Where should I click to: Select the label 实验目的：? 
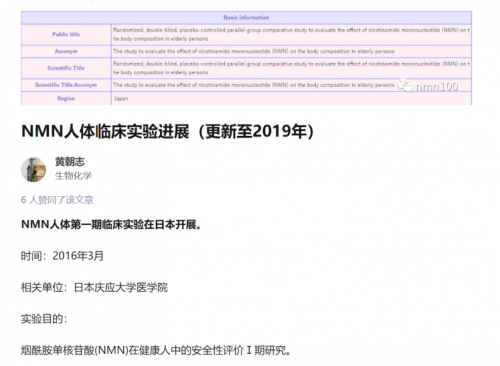point(44,319)
